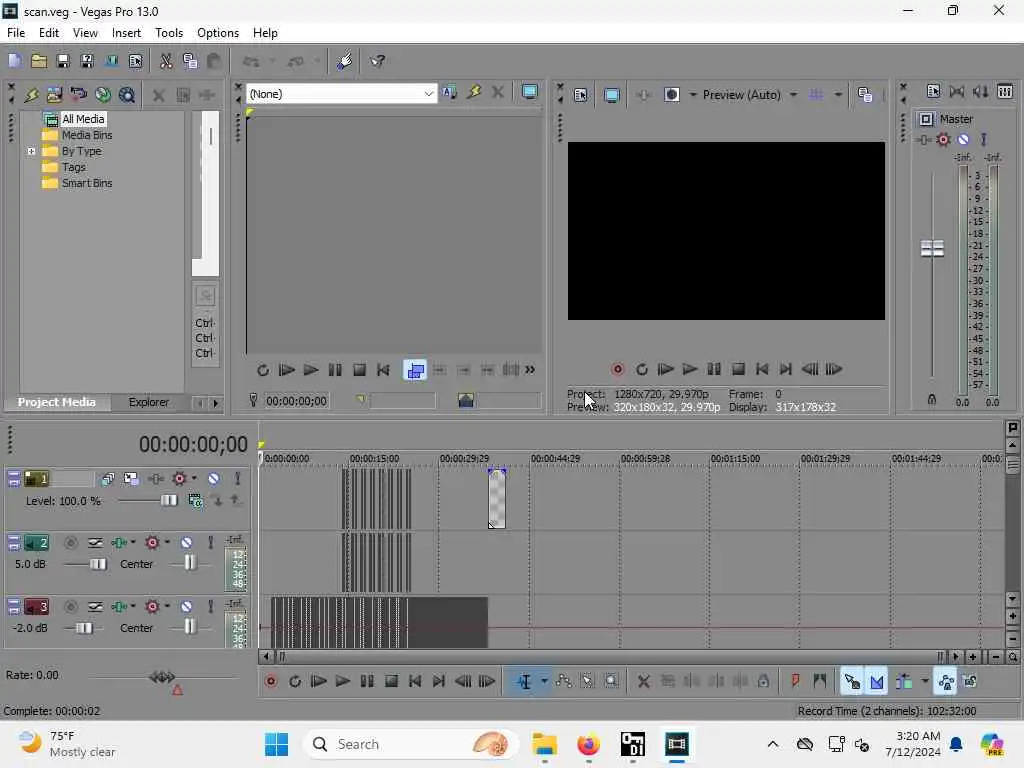
Task: Go to Start in timeline transport
Action: [x=415, y=682]
